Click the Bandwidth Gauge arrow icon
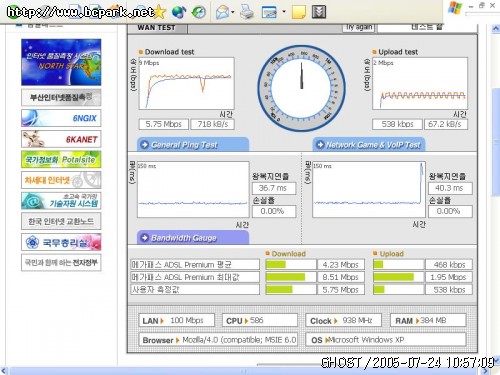This screenshot has width=500, height=375. (145, 238)
